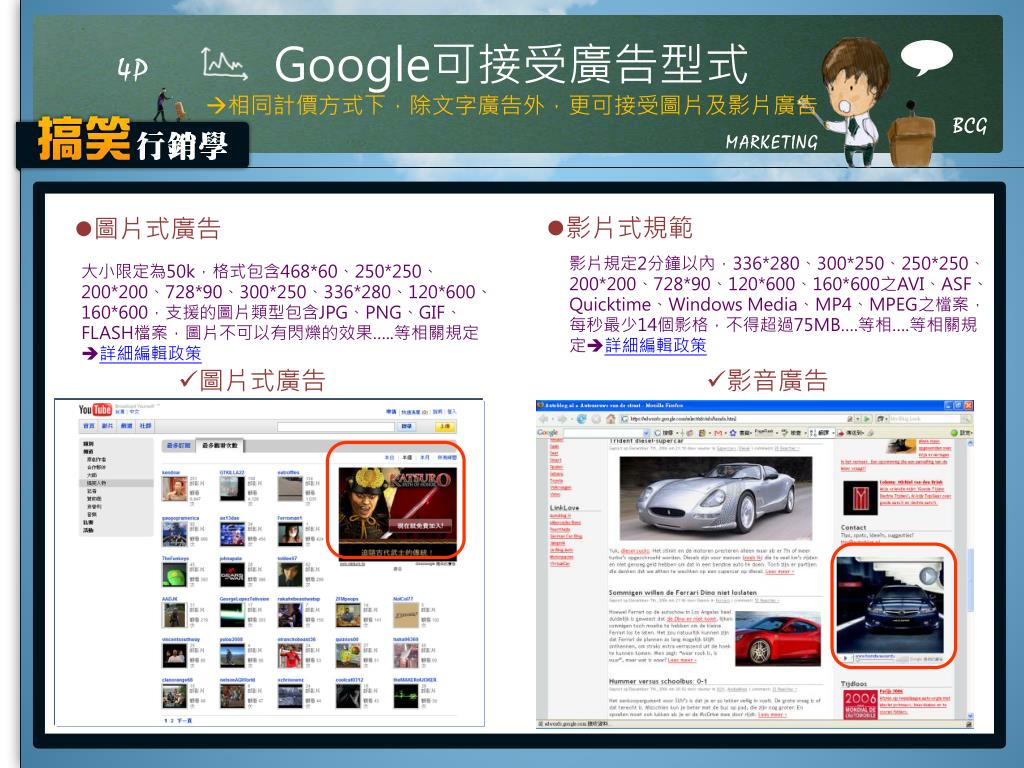Click the Firefox vertical scrollbar

pos(970,581)
